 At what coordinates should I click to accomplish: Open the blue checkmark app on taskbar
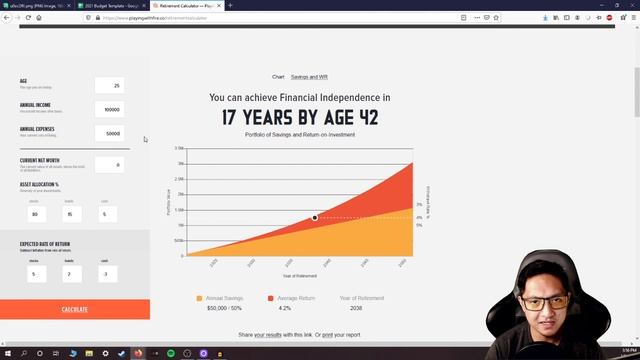click(122, 353)
